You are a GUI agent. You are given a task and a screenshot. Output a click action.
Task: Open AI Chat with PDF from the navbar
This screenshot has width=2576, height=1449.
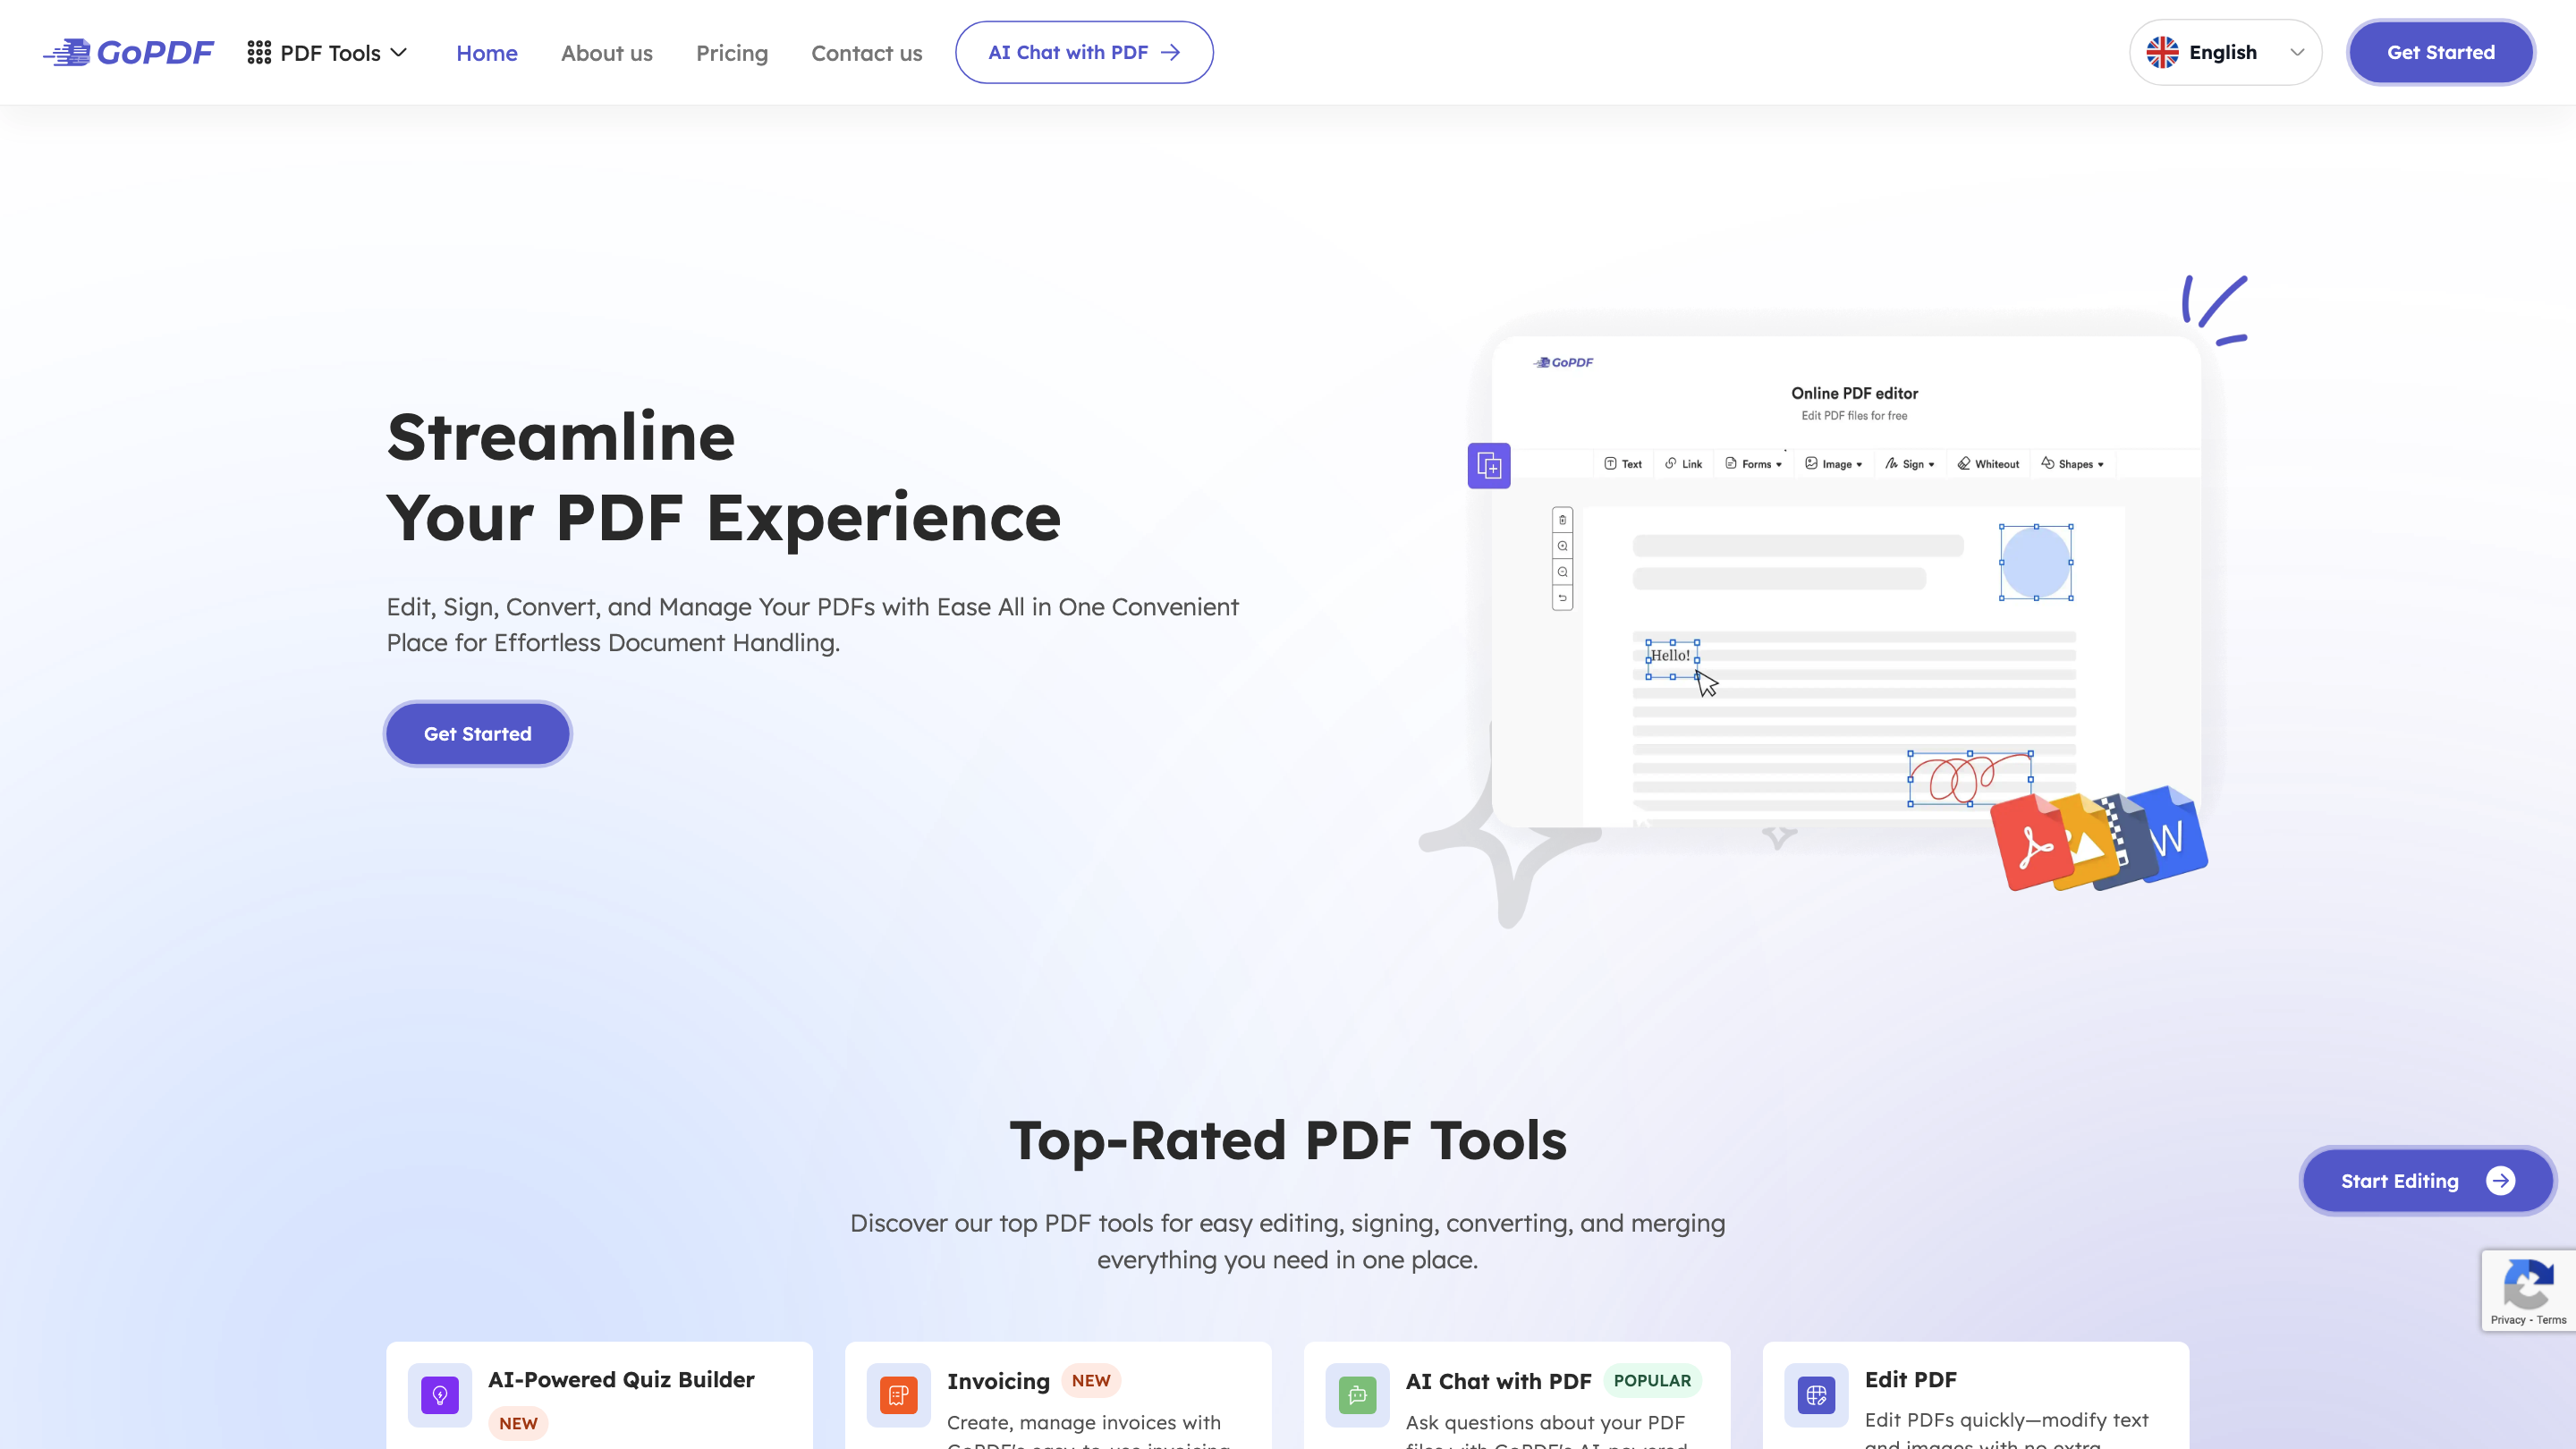1084,52
